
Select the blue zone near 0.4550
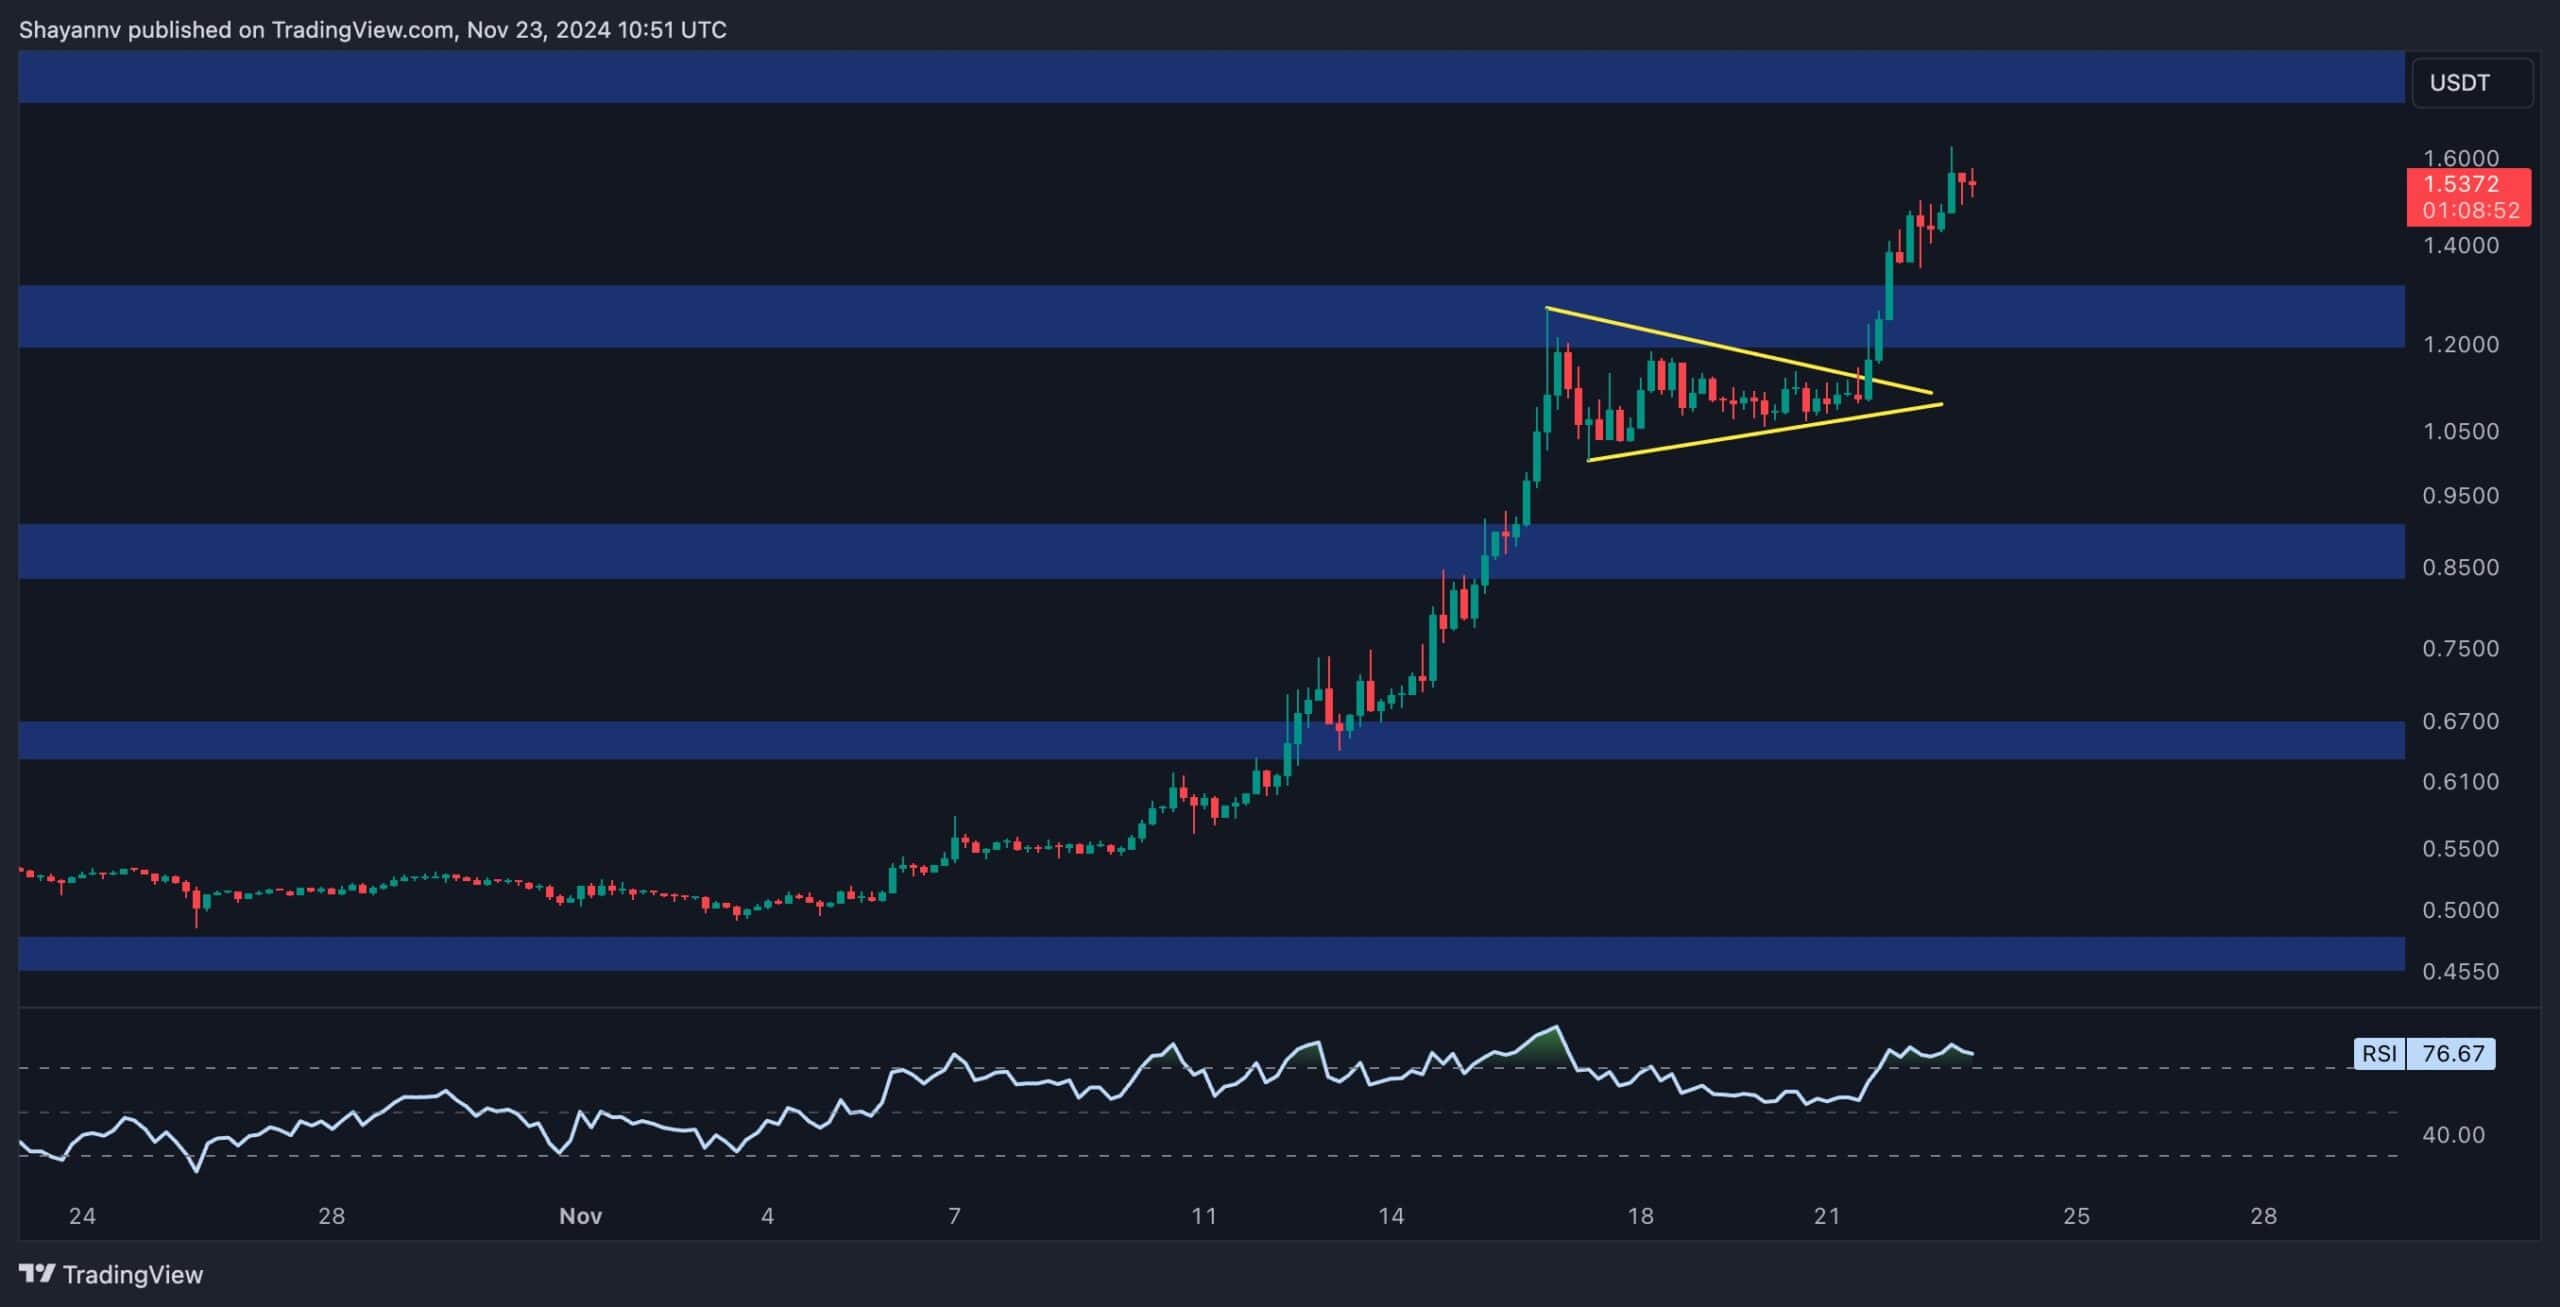pyautogui.click(x=1211, y=954)
